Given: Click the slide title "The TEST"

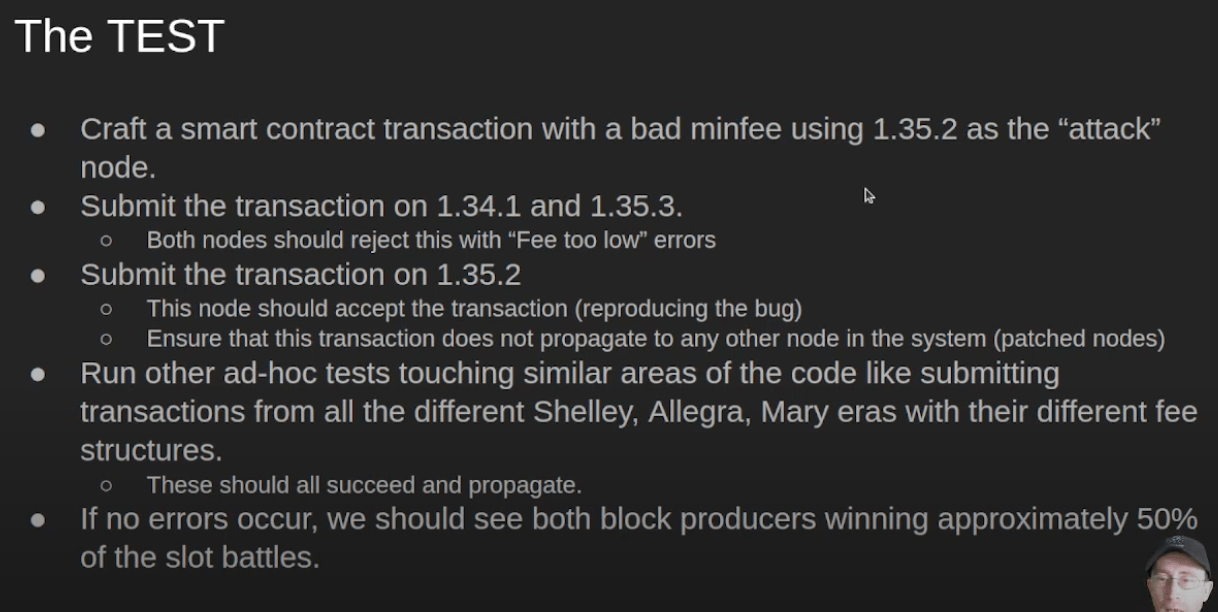Looking at the screenshot, I should pos(119,37).
